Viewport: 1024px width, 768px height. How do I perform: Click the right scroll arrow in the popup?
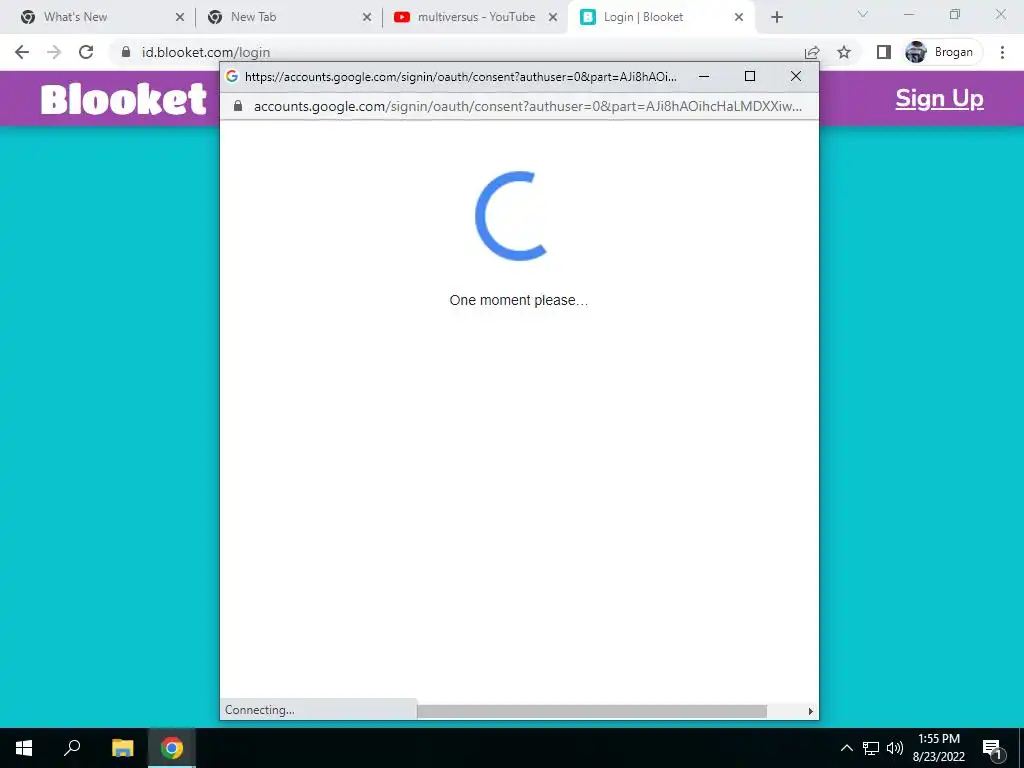point(810,711)
